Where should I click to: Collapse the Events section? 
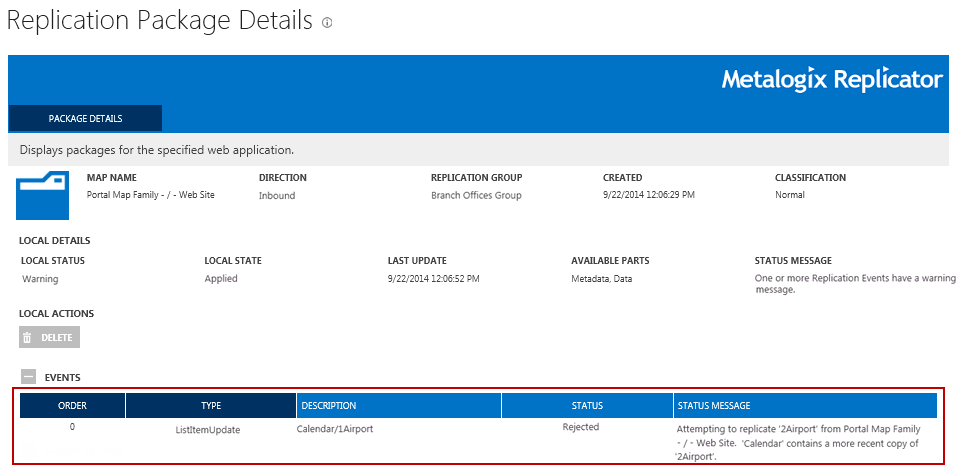(29, 377)
